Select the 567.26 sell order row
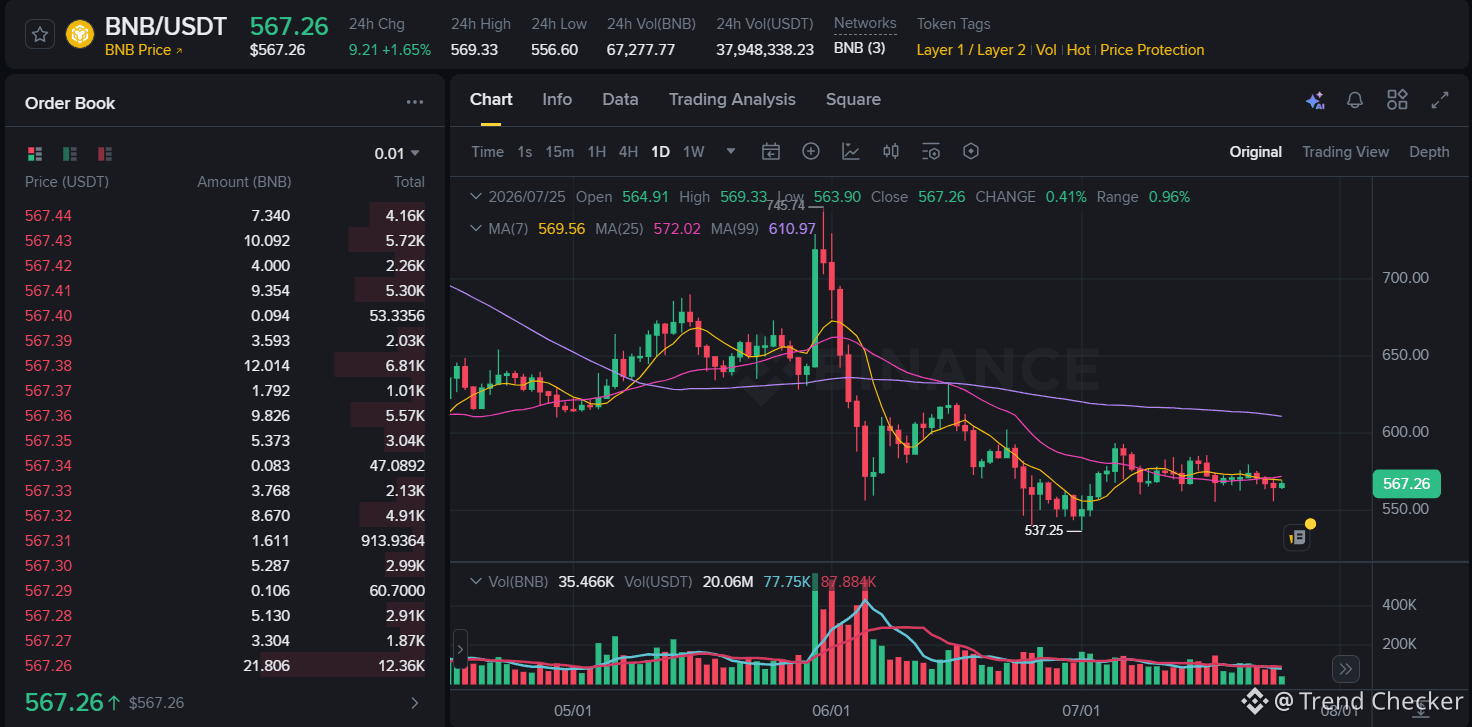Image resolution: width=1472 pixels, height=727 pixels. pos(225,665)
